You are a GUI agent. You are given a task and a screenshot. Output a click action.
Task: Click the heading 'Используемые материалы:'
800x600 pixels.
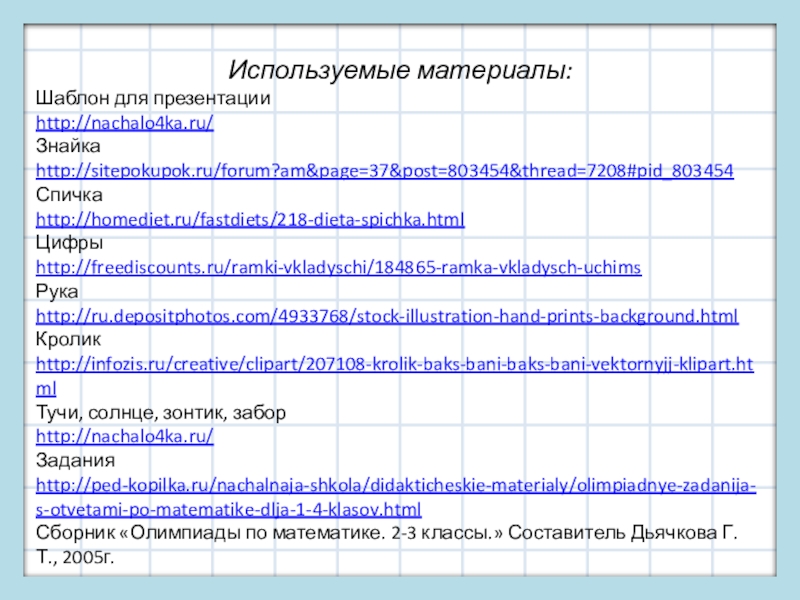pos(400,70)
